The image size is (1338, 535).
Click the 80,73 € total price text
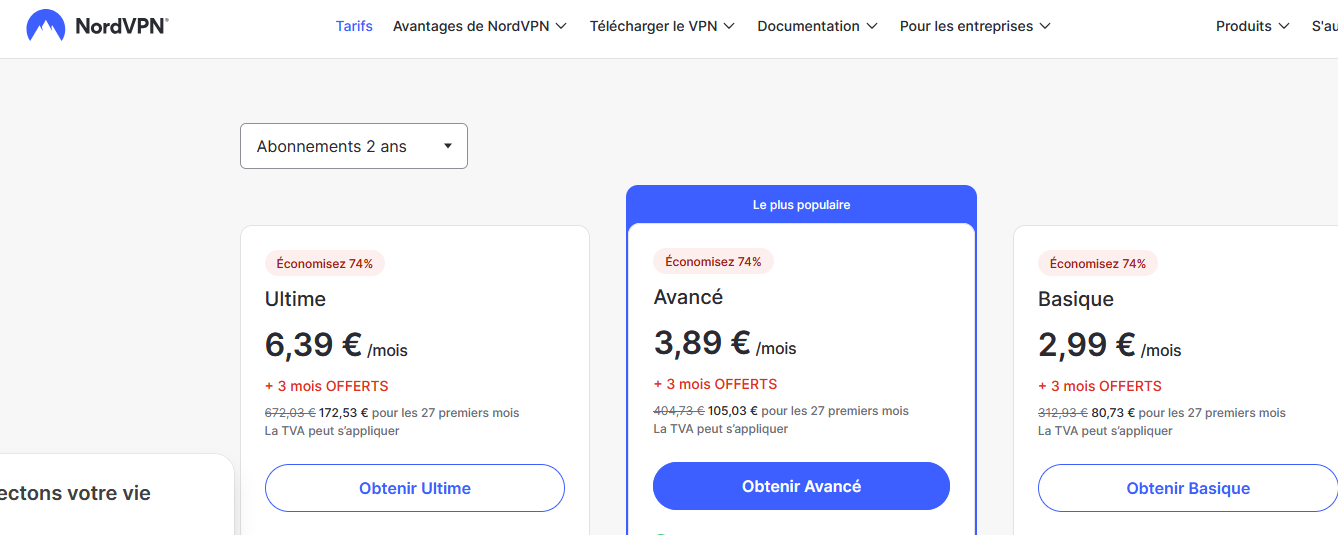[1113, 412]
